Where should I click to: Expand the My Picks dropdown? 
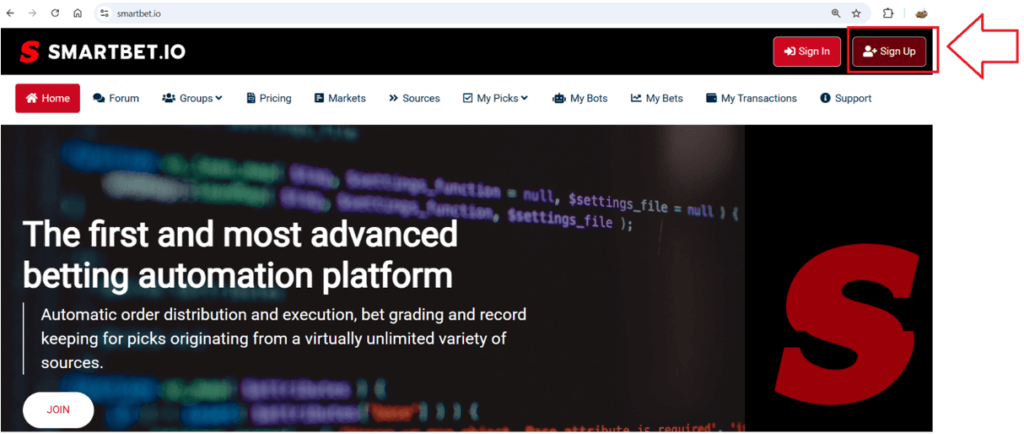(495, 98)
